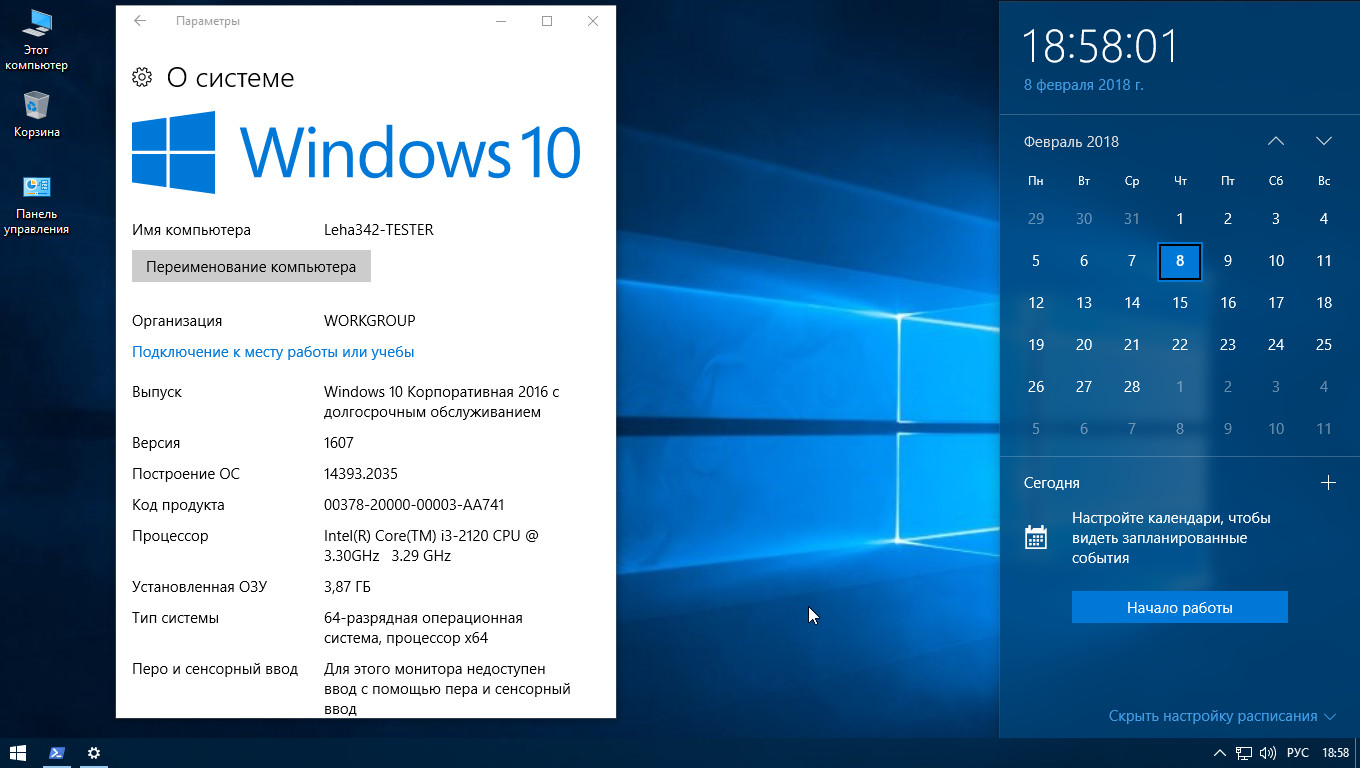
Task: Go to the next month in the calendar
Action: pos(1324,142)
